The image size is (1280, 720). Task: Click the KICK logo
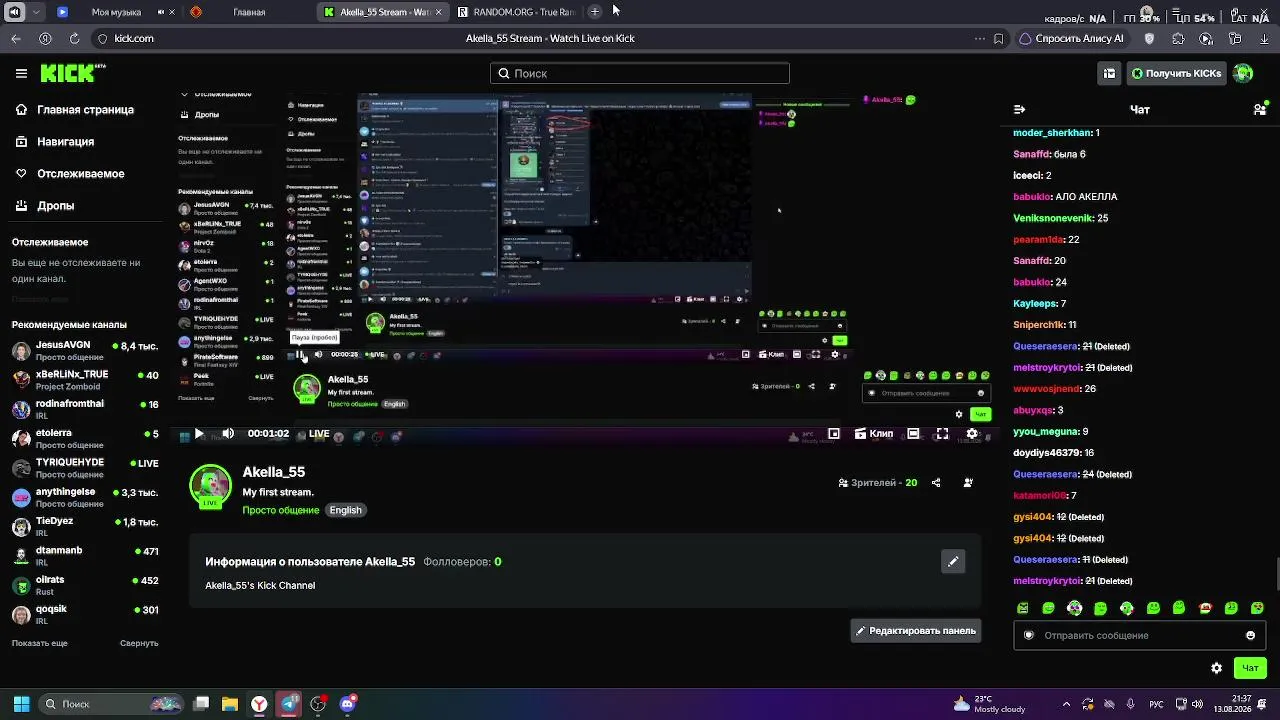(x=72, y=73)
